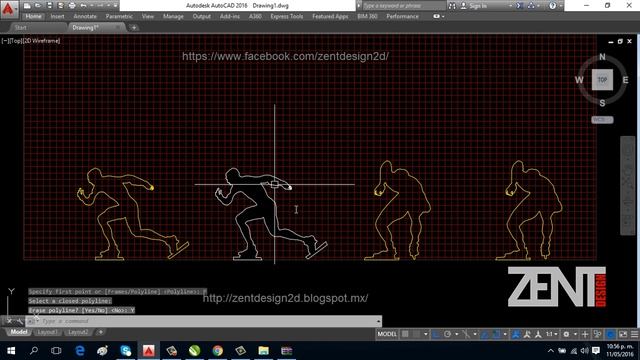
Task: Switch to the Layout1 tab
Action: coord(47,332)
